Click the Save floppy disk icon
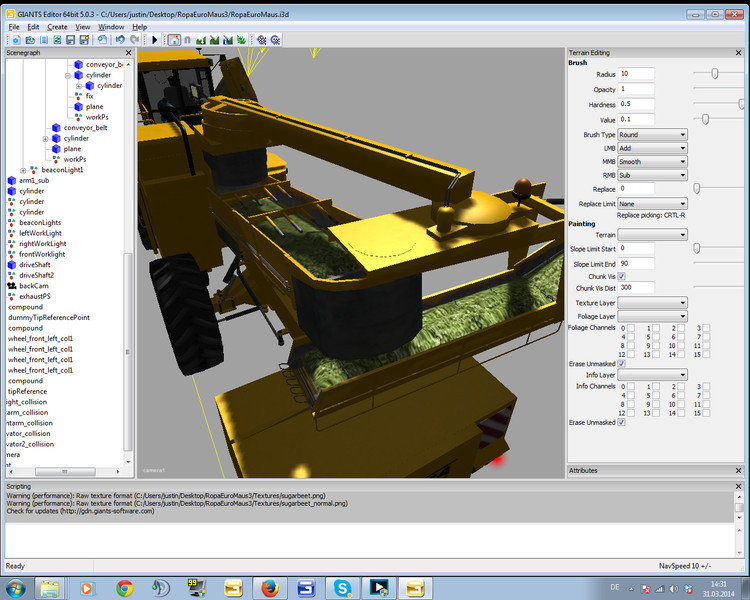Screen dimensions: 750x600 click(x=70, y=40)
